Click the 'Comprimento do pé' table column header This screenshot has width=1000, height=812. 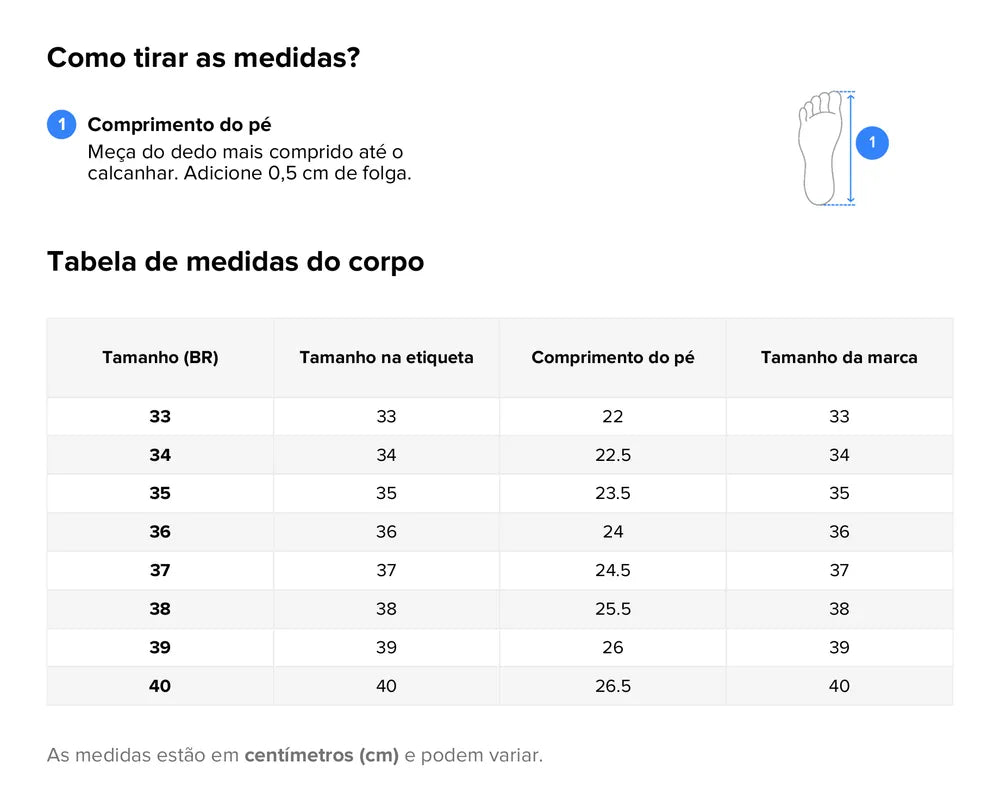point(613,357)
